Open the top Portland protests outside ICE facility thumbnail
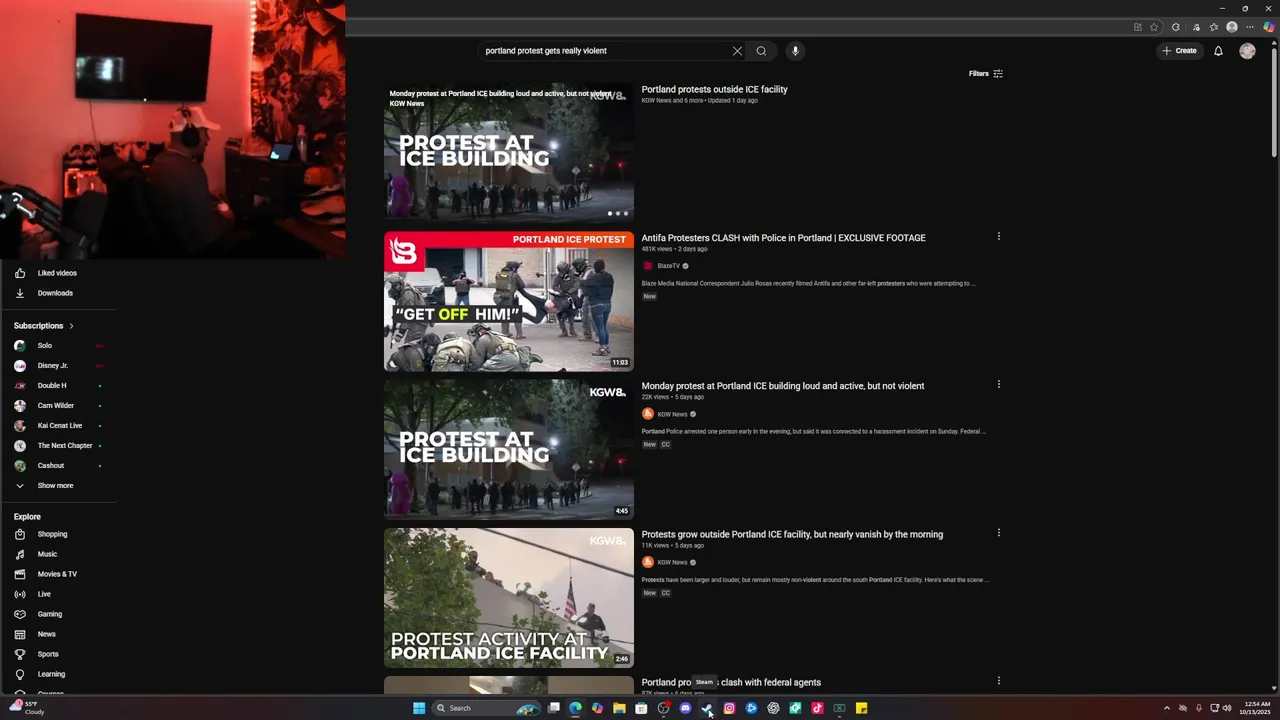This screenshot has height=720, width=1280. [508, 152]
